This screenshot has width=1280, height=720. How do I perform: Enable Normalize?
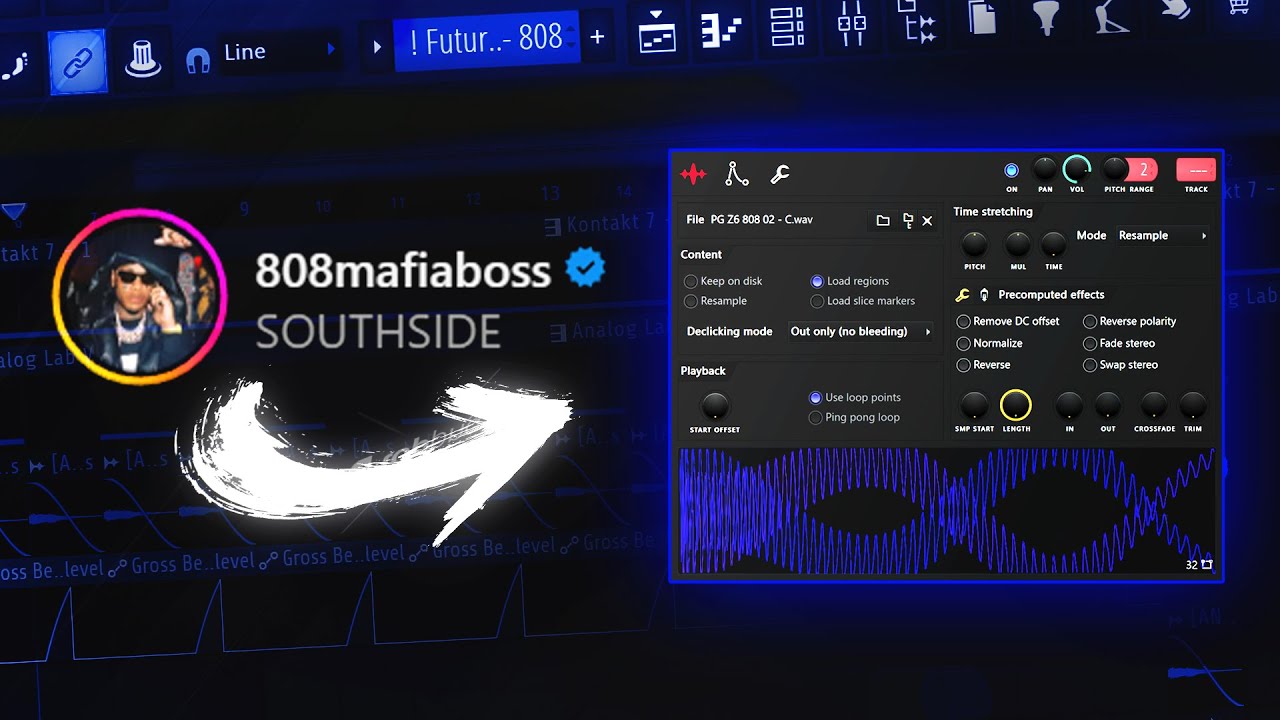[x=990, y=343]
